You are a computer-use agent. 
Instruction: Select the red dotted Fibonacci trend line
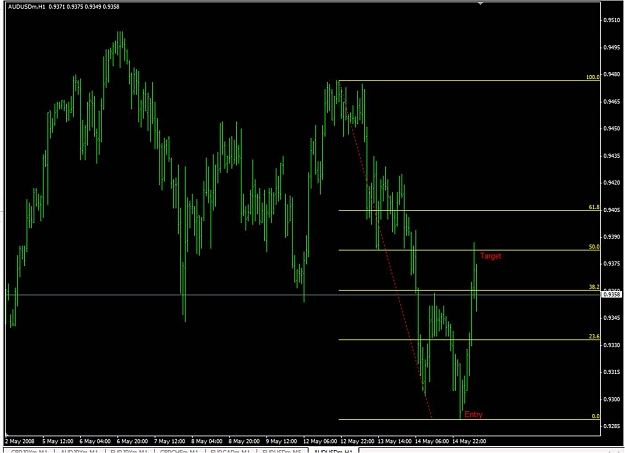point(386,251)
